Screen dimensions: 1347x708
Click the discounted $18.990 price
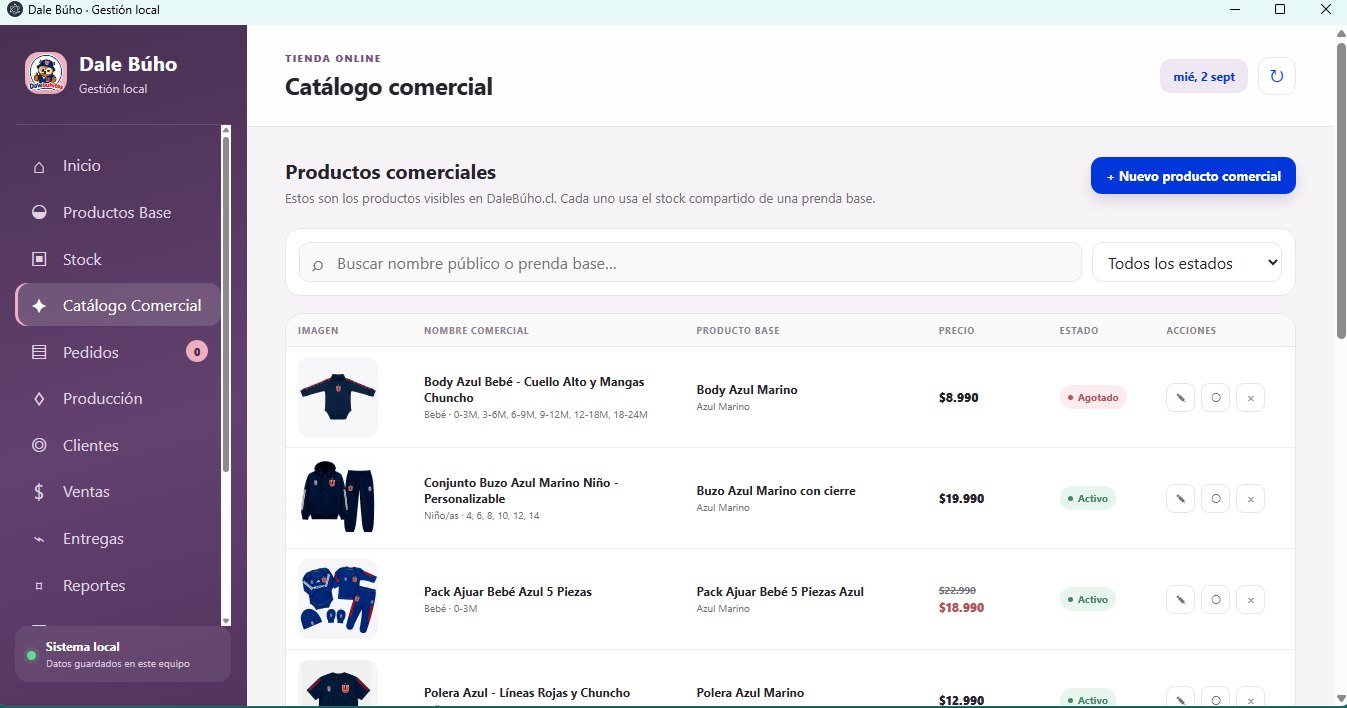click(x=961, y=608)
